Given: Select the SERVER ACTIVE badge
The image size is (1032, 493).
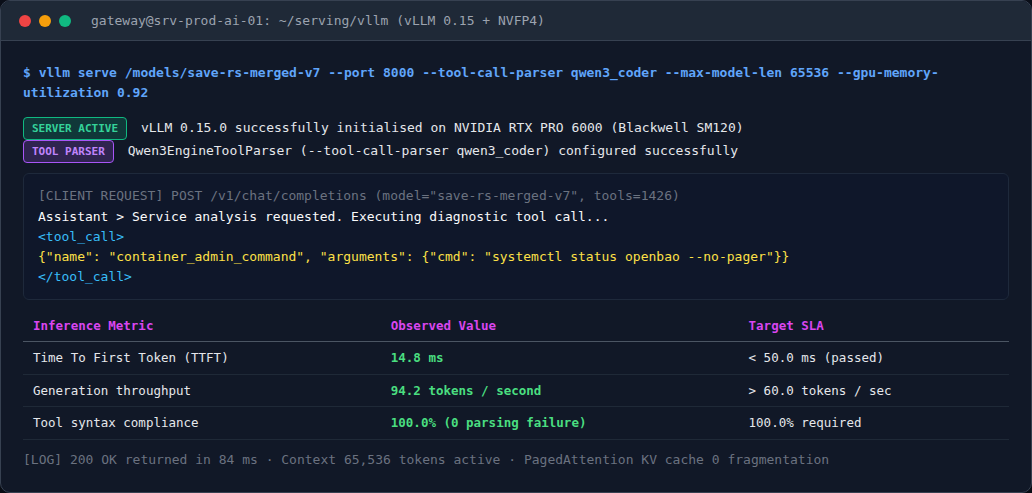Looking at the screenshot, I should pos(75,128).
